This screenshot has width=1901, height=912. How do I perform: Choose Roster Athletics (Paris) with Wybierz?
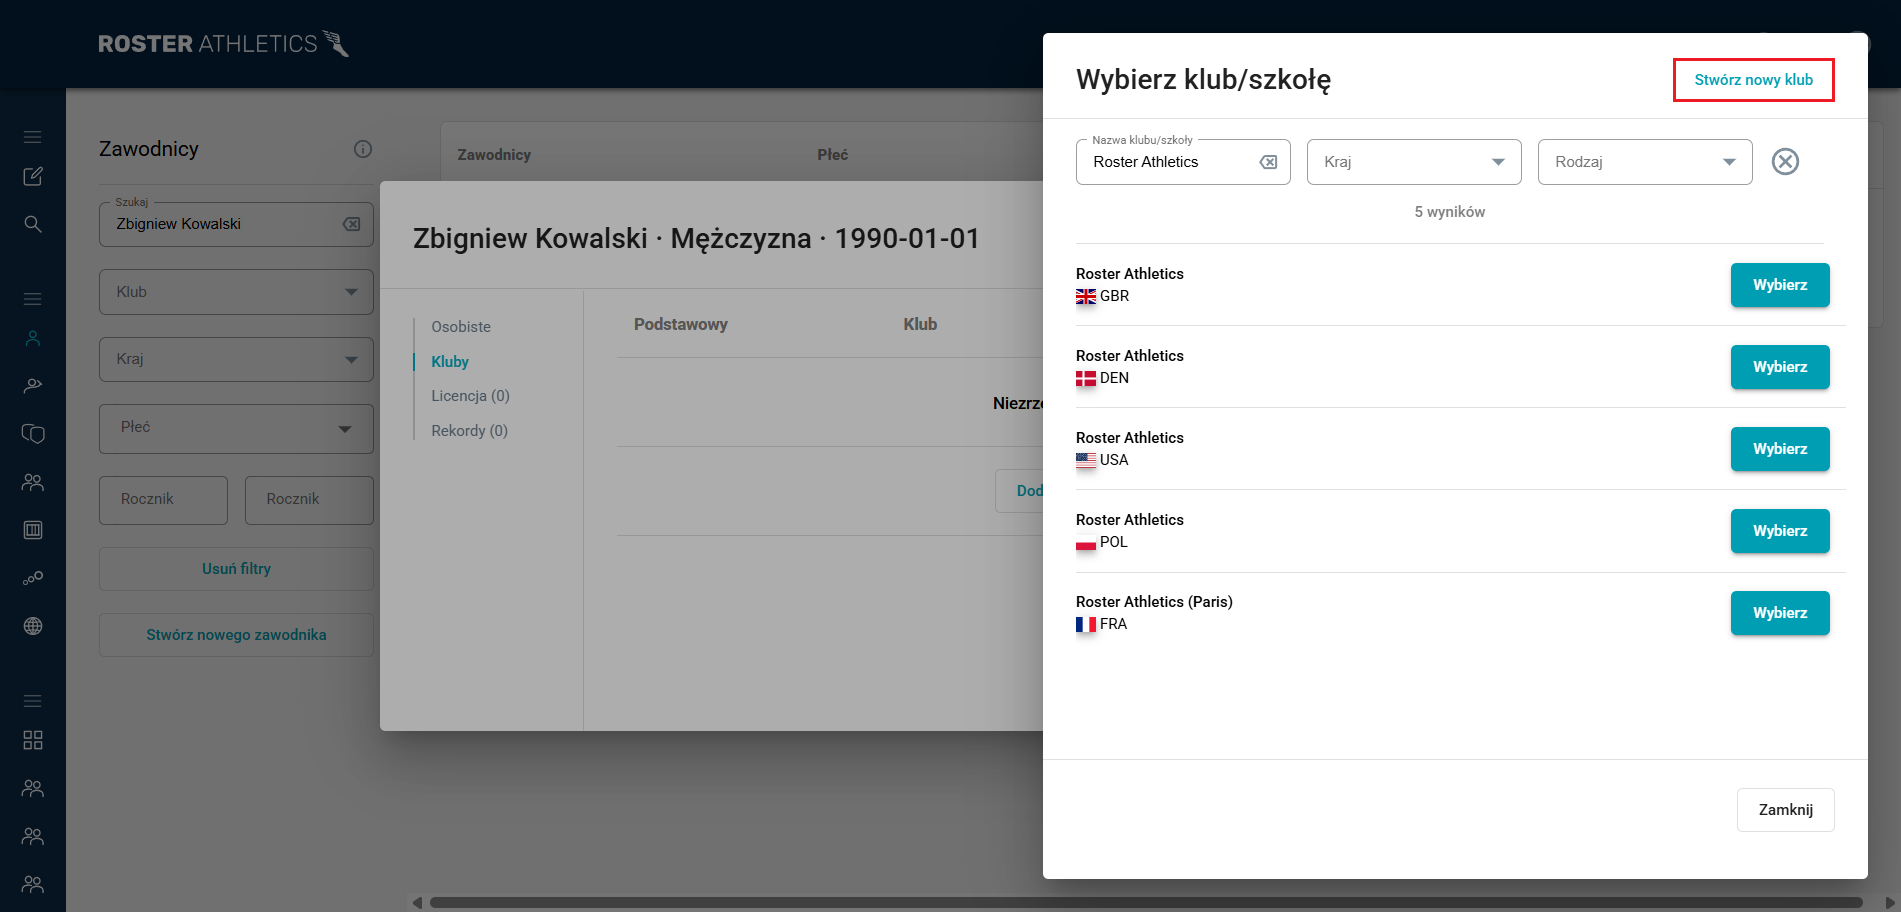1780,613
